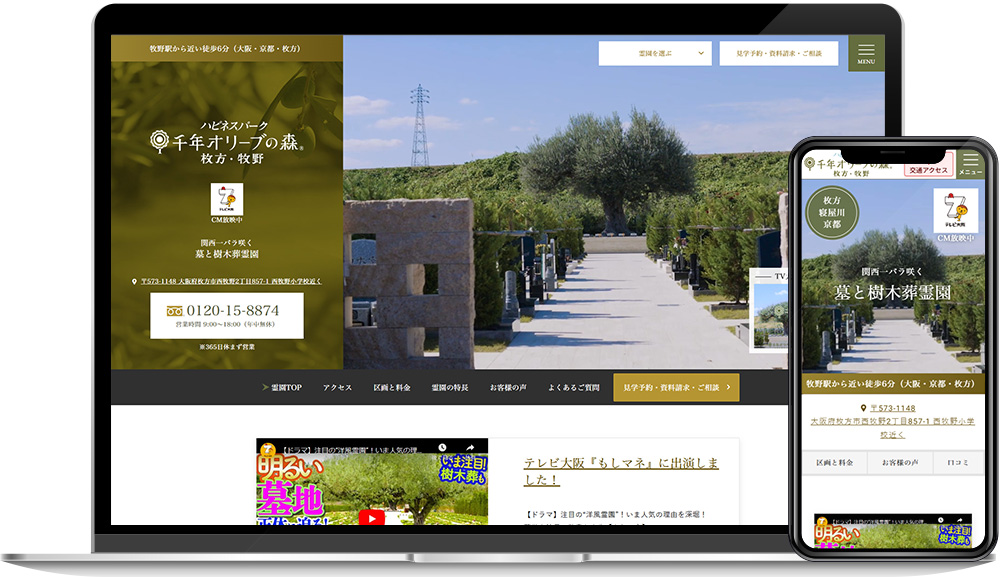
Task: Tap the お客様の声 tab on the phone
Action: coord(900,462)
